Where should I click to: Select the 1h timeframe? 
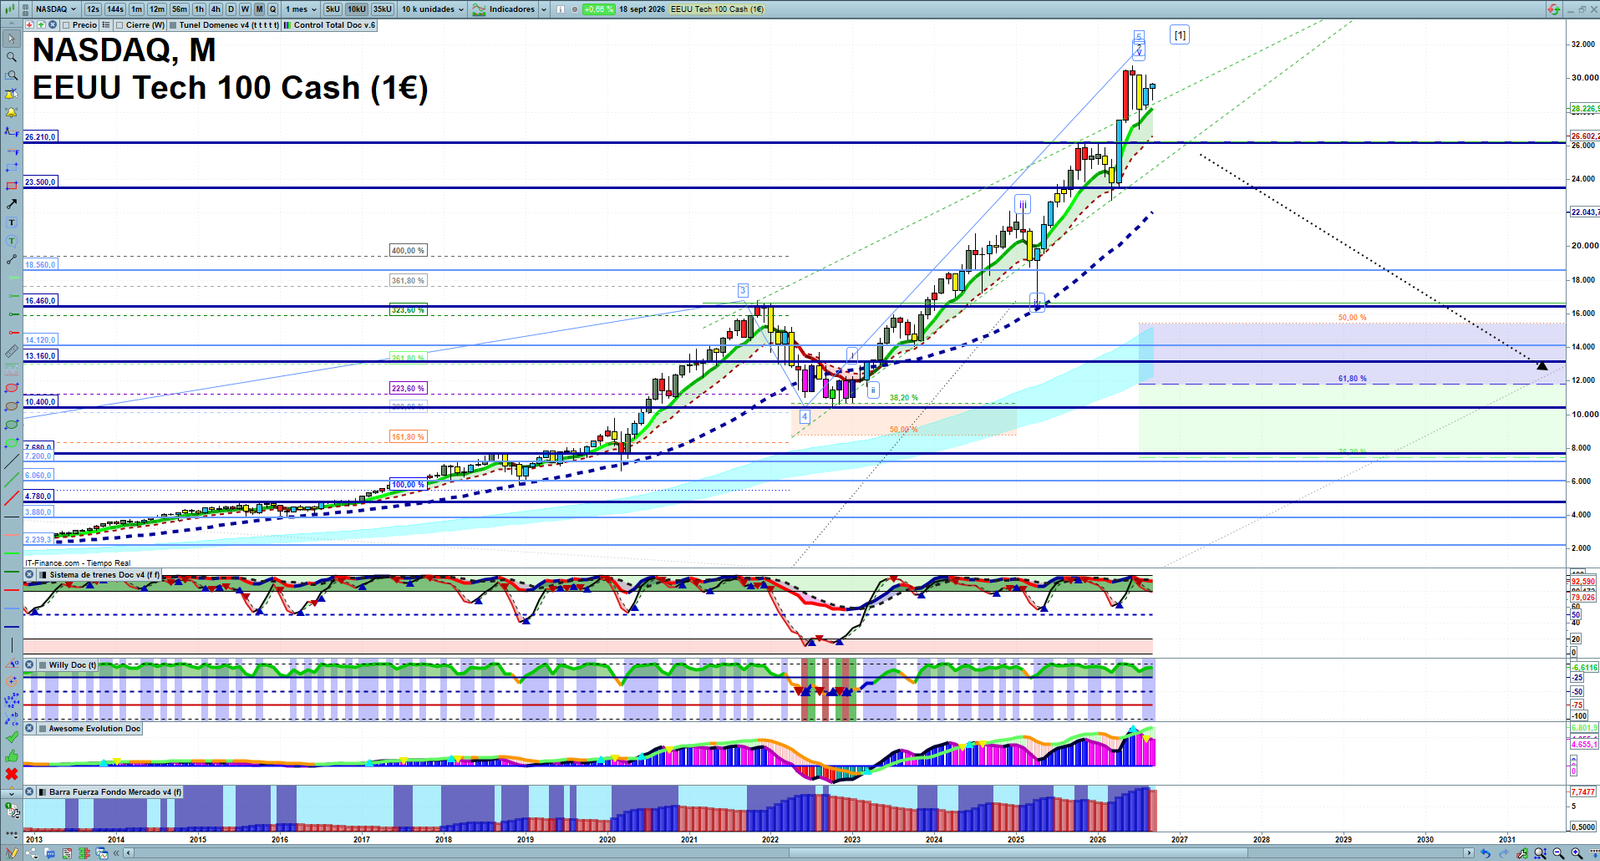(x=199, y=9)
